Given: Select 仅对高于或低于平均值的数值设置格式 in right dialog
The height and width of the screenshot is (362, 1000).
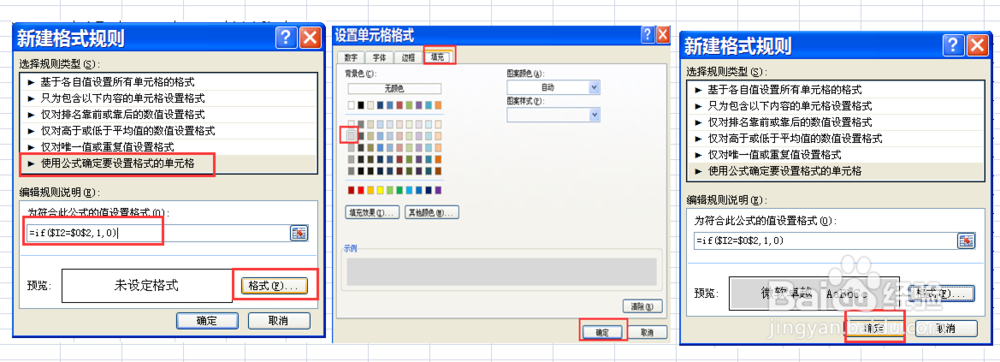Looking at the screenshot, I should click(835, 138).
